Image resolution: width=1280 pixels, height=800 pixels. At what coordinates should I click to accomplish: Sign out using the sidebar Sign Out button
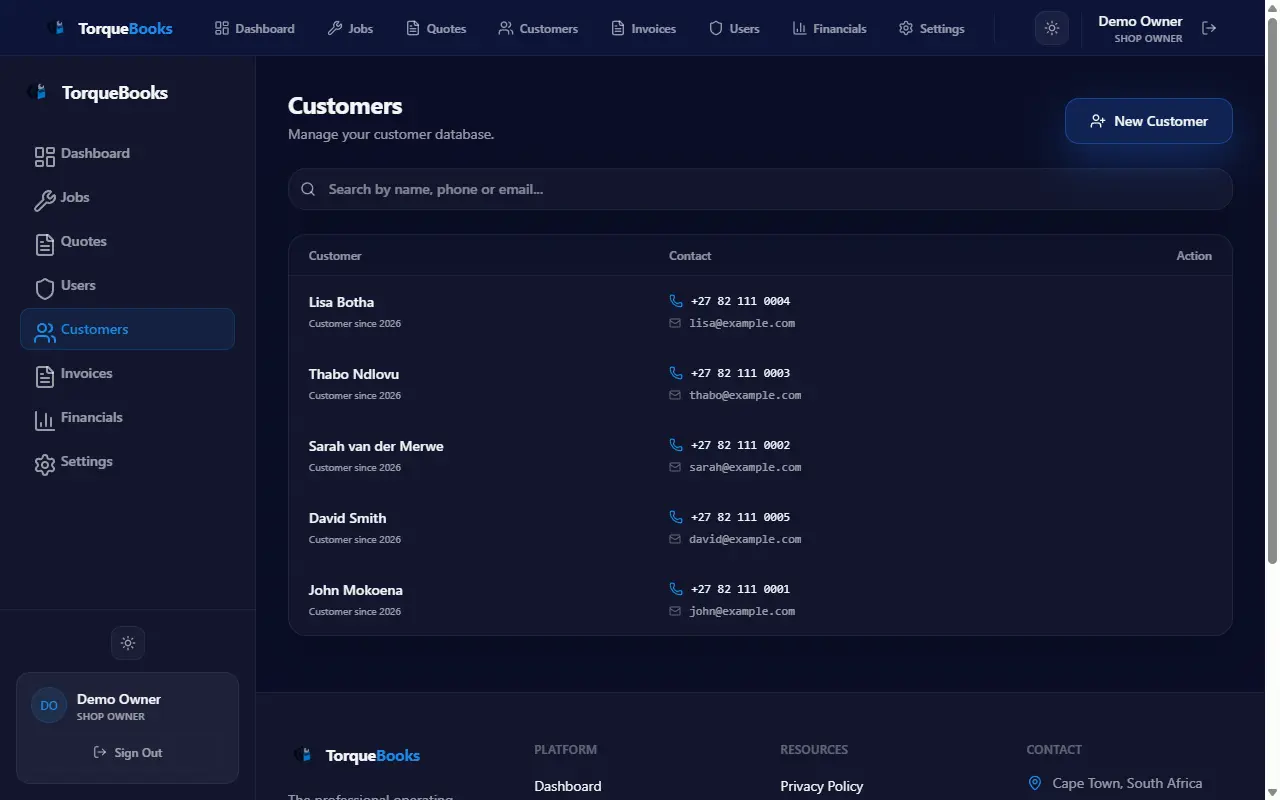[x=128, y=753]
